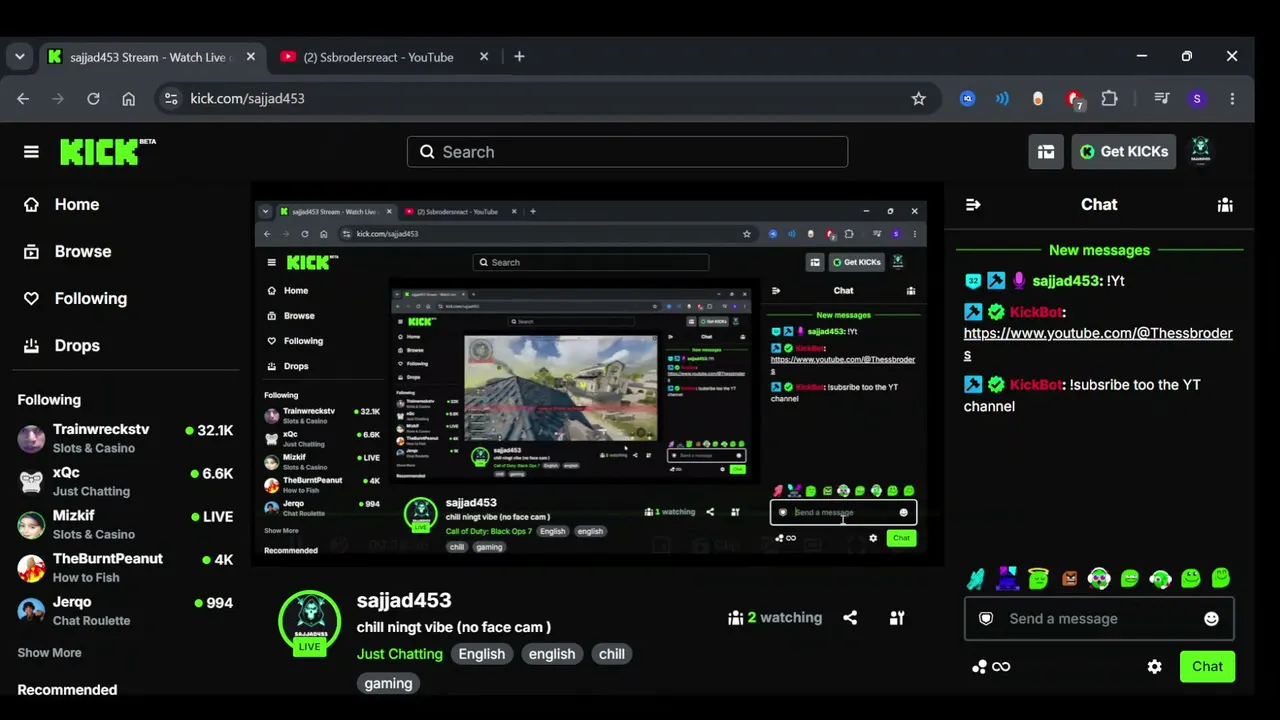This screenshot has width=1280, height=720.
Task: Click the live stream video player
Action: click(597, 374)
